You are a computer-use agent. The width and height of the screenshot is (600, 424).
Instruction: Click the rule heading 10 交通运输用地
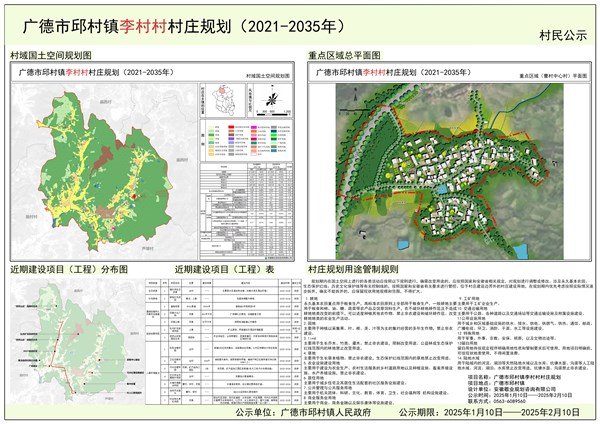473,308
